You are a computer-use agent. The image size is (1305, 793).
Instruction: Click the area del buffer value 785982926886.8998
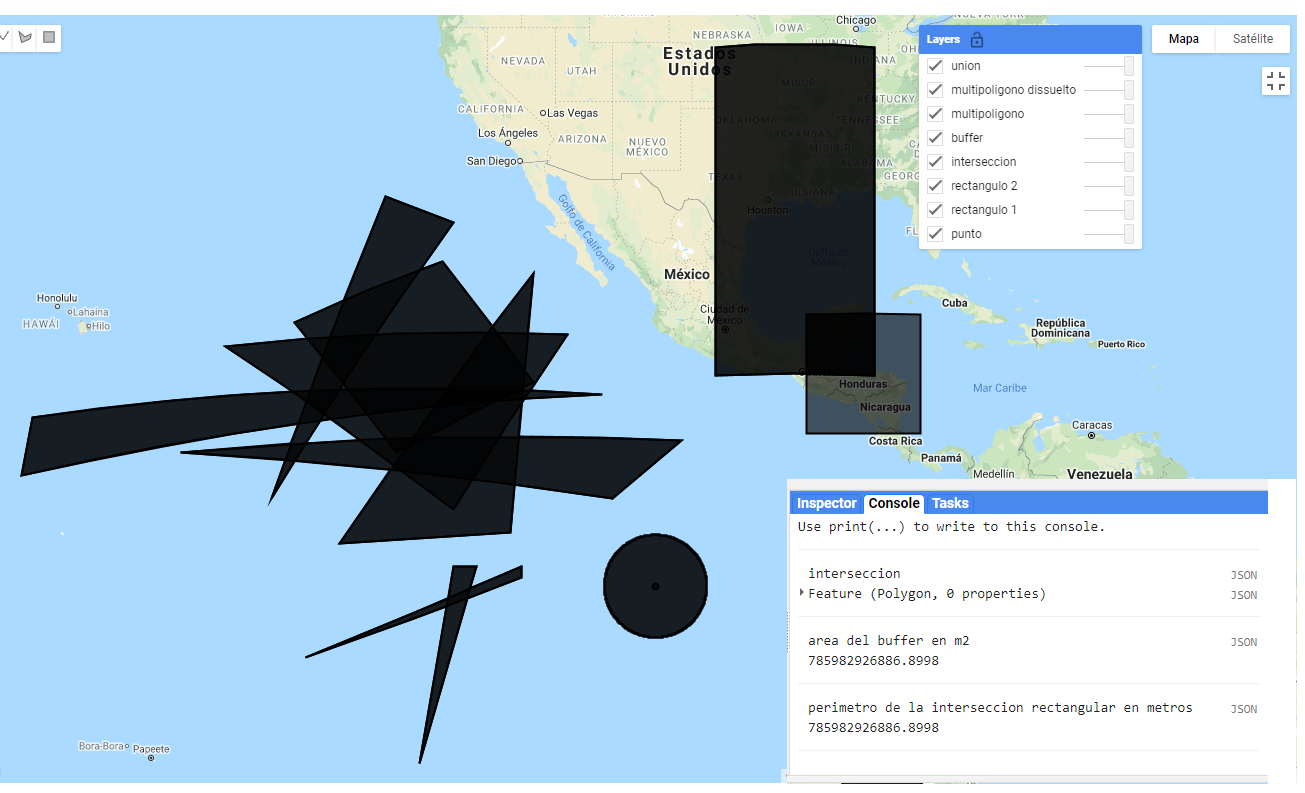[873, 660]
